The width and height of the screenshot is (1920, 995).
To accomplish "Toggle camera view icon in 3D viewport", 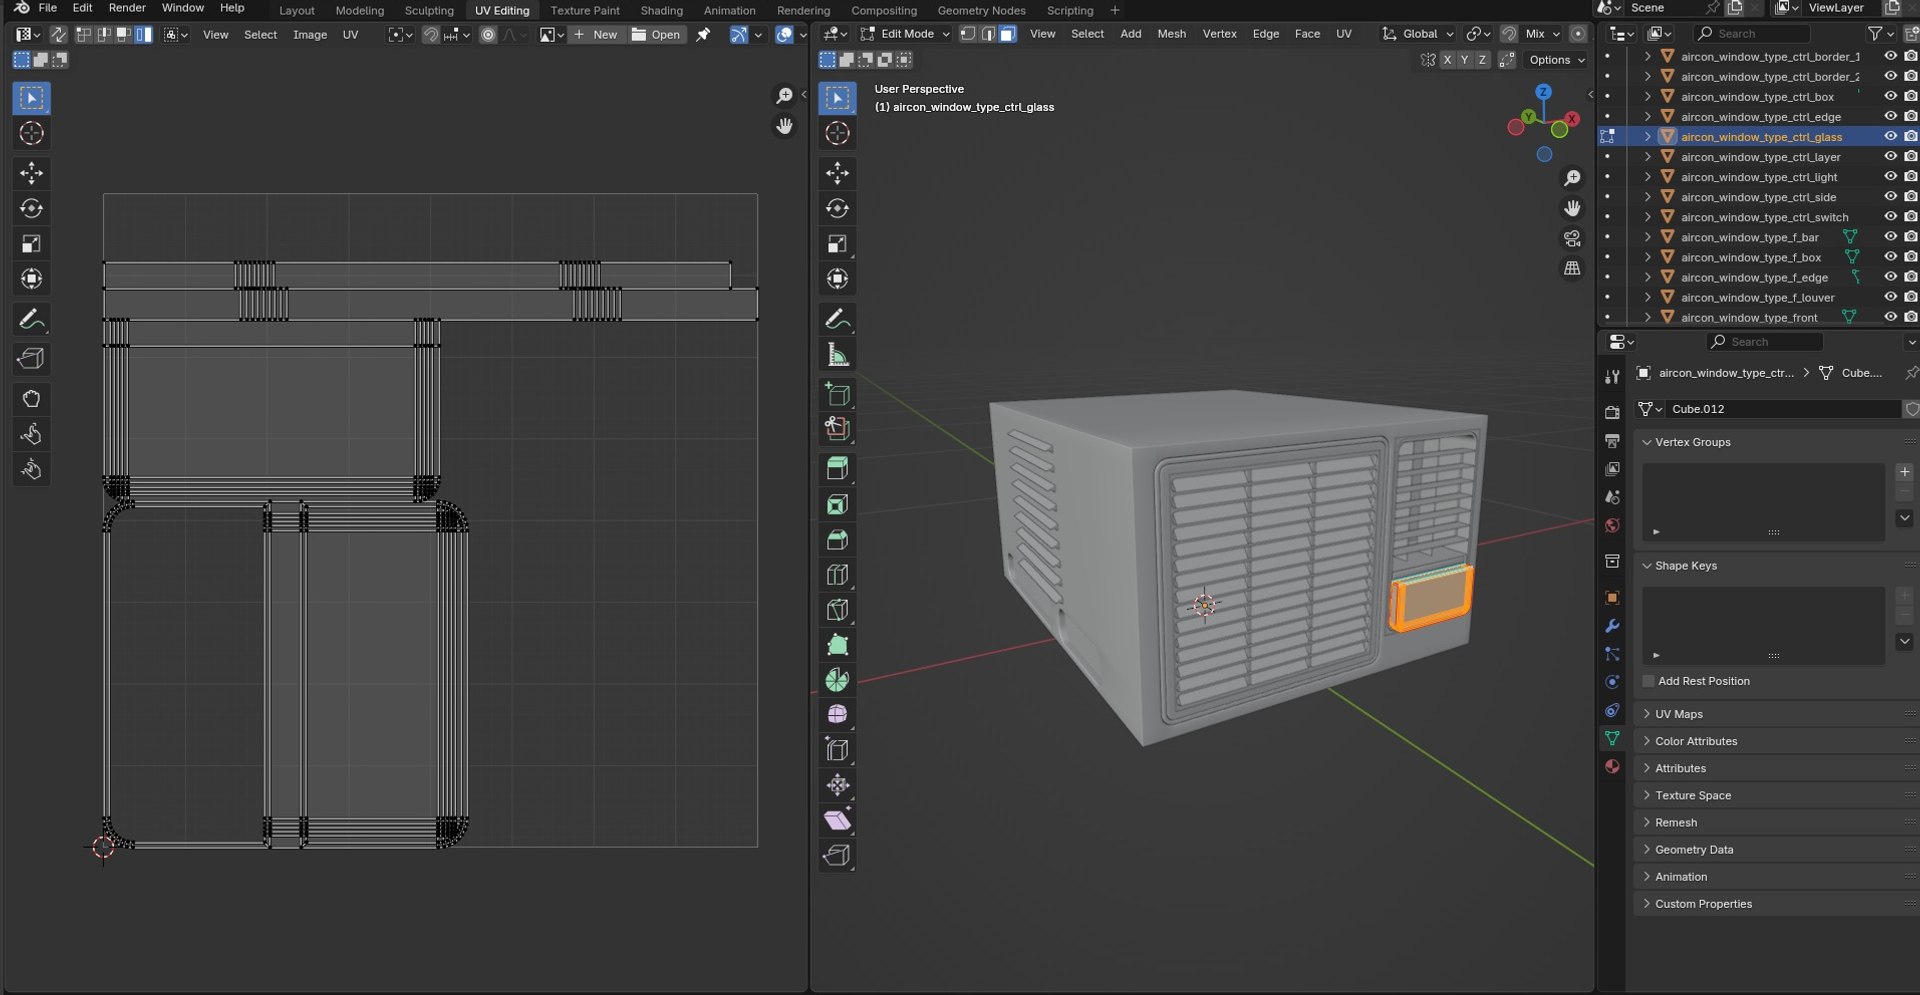I will (x=1572, y=238).
